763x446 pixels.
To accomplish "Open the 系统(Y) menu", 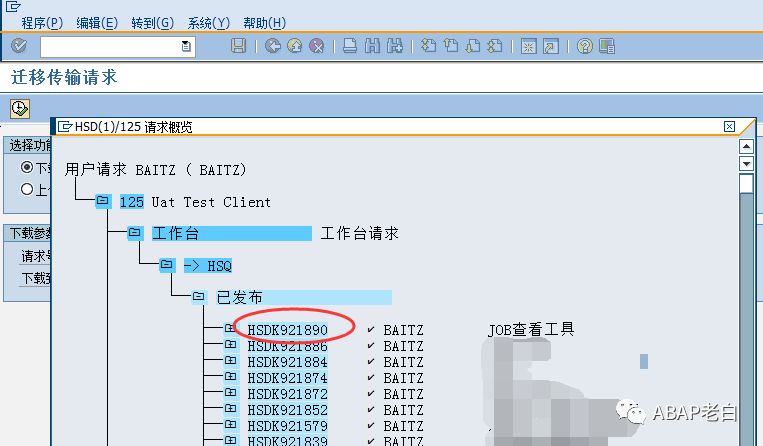I will pyautogui.click(x=208, y=23).
